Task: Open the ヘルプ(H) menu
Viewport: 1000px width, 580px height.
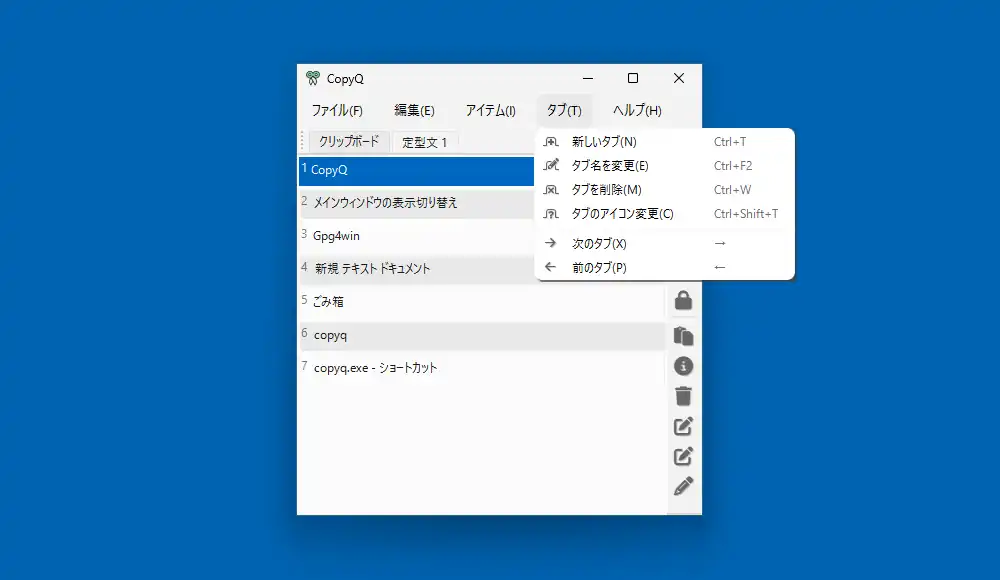Action: 637,111
